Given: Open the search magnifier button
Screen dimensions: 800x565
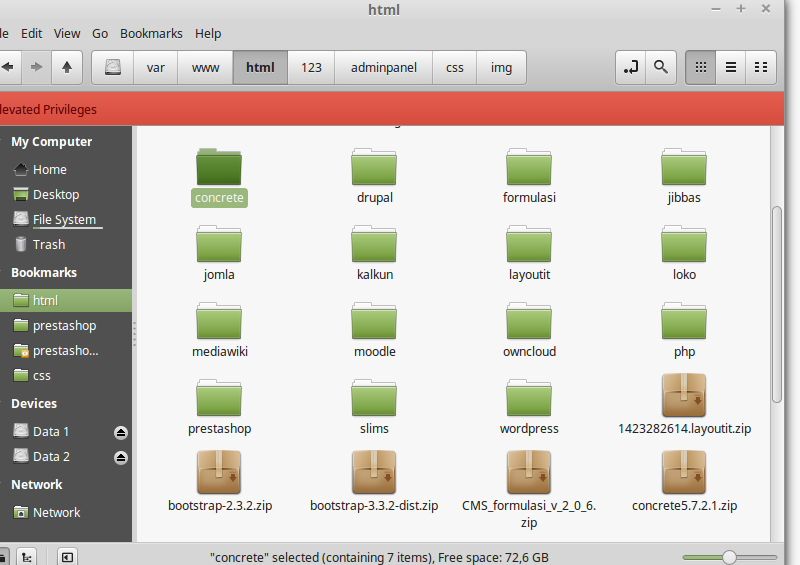Looking at the screenshot, I should [661, 67].
